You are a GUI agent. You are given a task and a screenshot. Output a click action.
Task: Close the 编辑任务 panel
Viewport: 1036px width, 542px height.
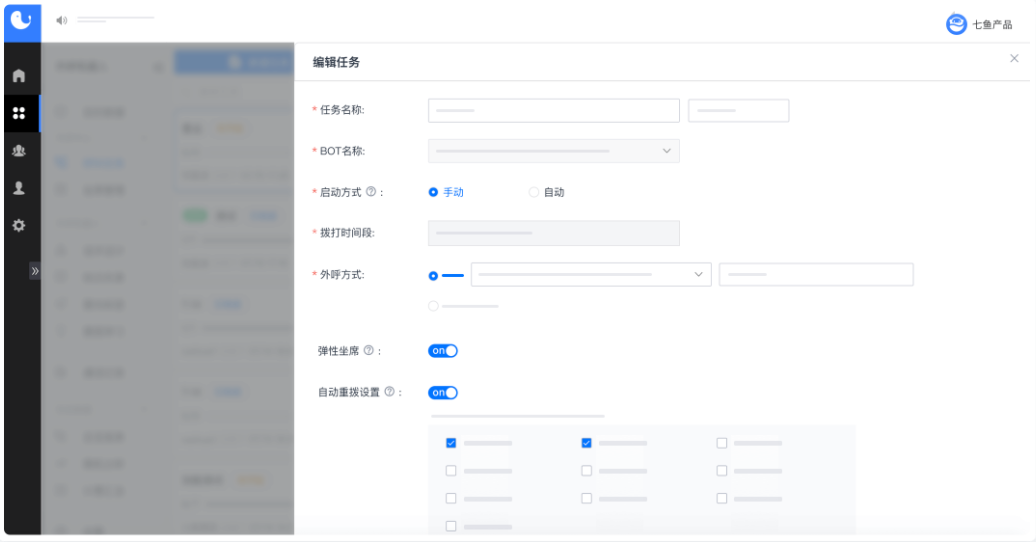[1014, 59]
